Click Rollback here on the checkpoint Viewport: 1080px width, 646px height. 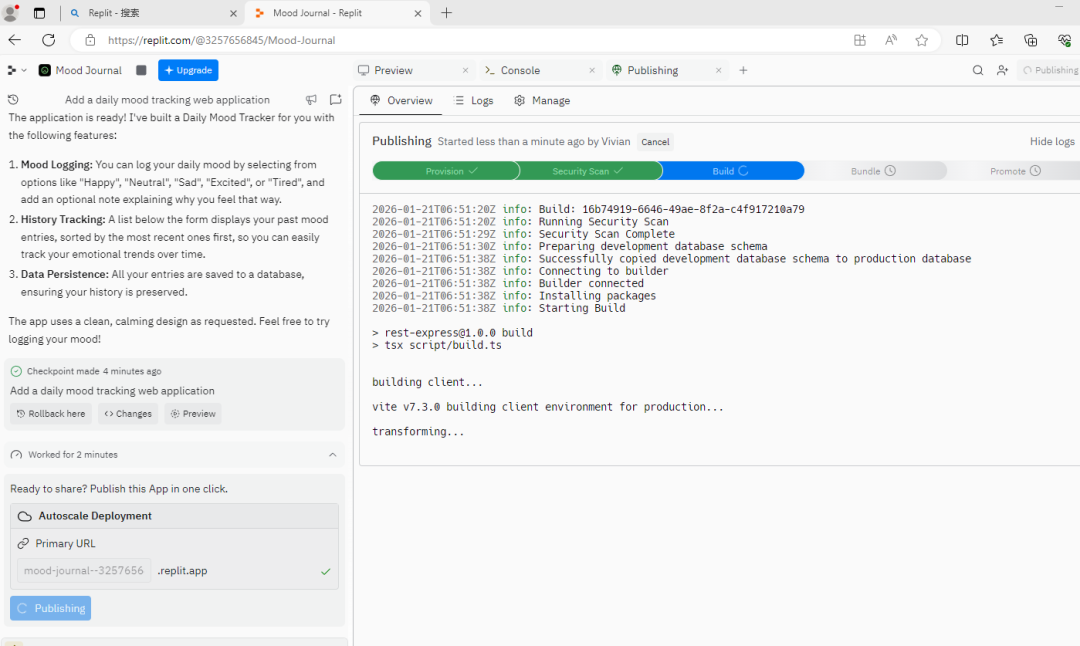coord(50,414)
